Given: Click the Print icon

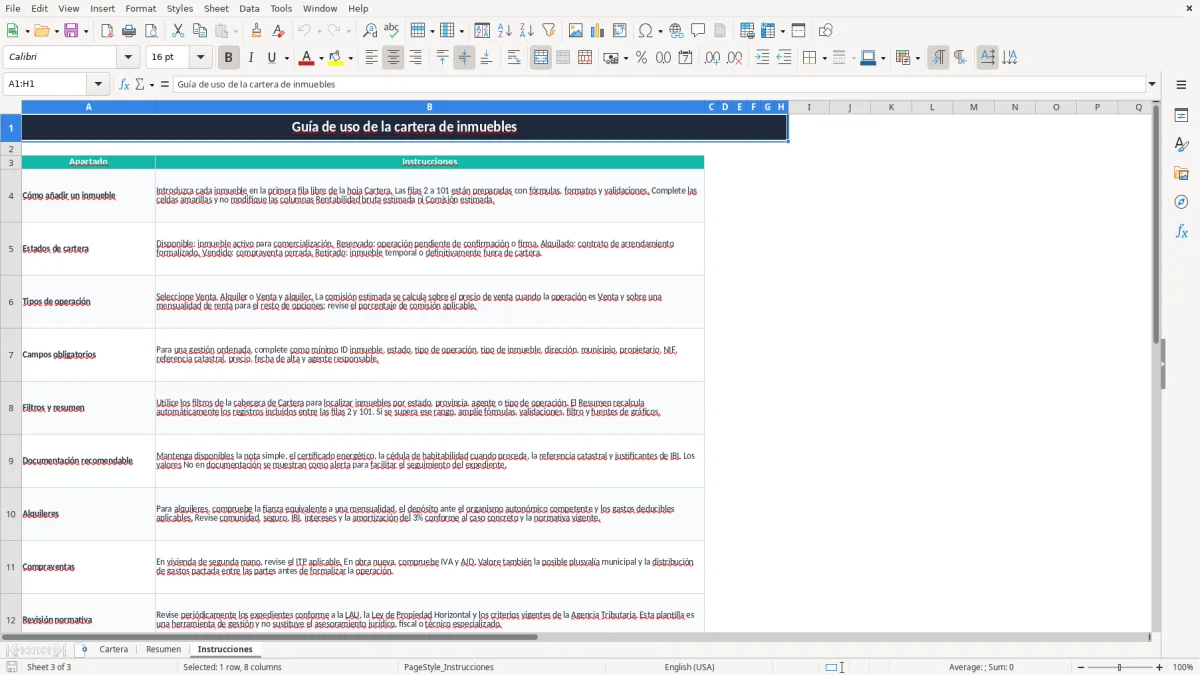Looking at the screenshot, I should (x=129, y=31).
